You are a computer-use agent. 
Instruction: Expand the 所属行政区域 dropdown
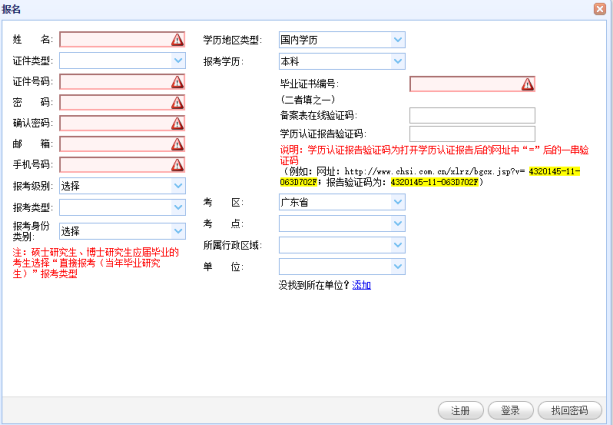tap(398, 245)
